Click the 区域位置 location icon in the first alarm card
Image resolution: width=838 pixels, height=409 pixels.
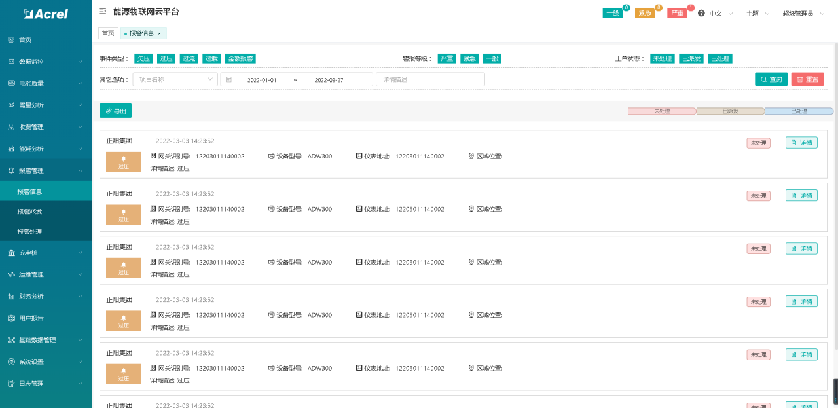(471, 156)
